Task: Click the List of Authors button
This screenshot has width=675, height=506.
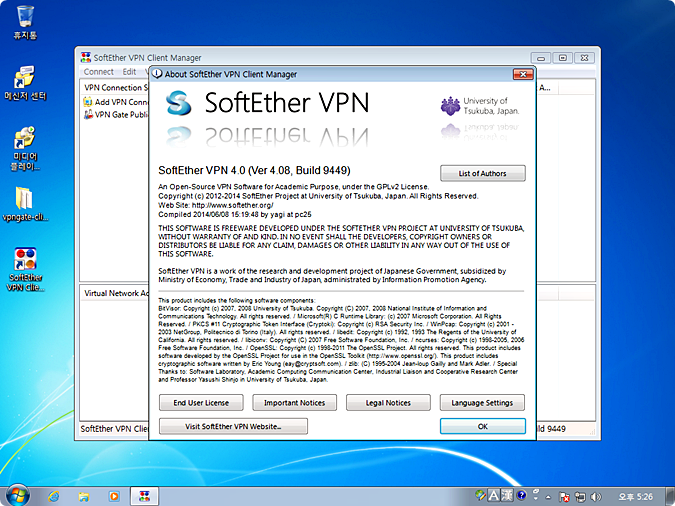Action: (483, 173)
